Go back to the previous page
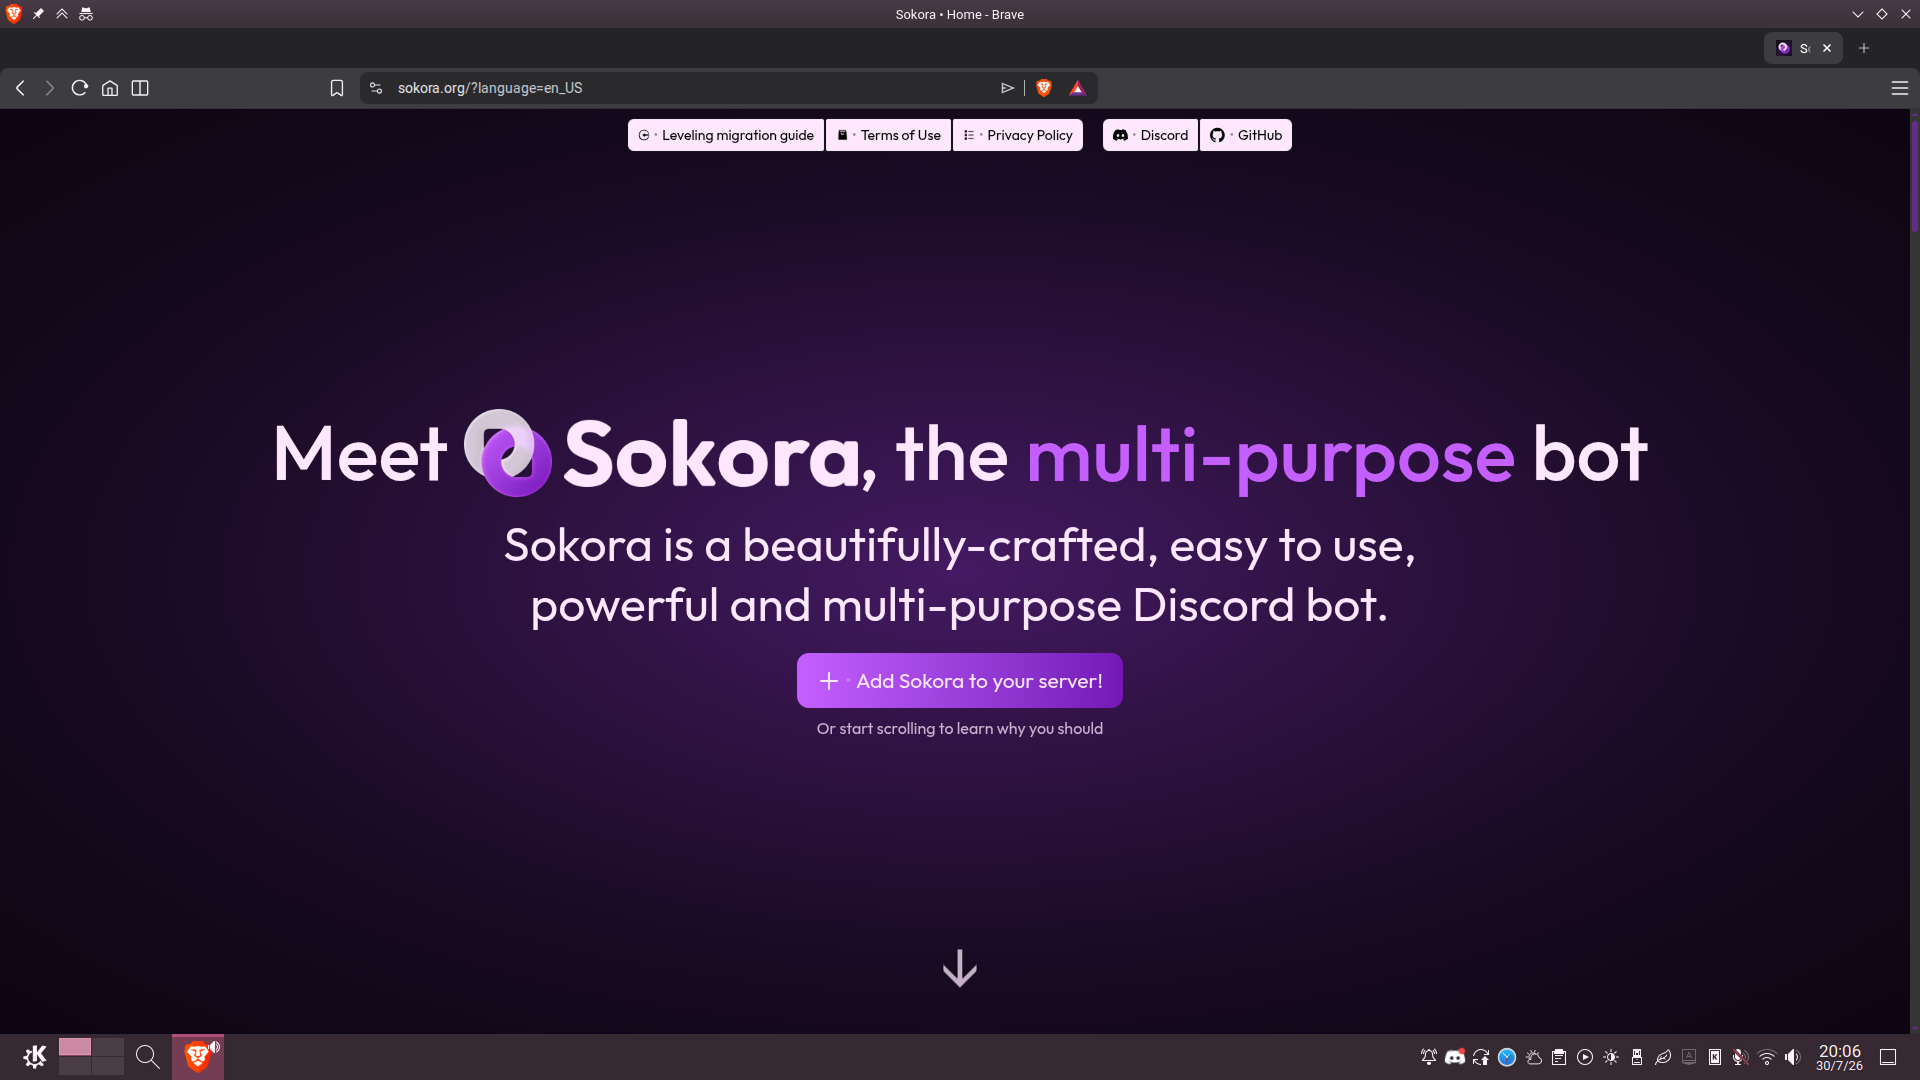 click(x=20, y=88)
